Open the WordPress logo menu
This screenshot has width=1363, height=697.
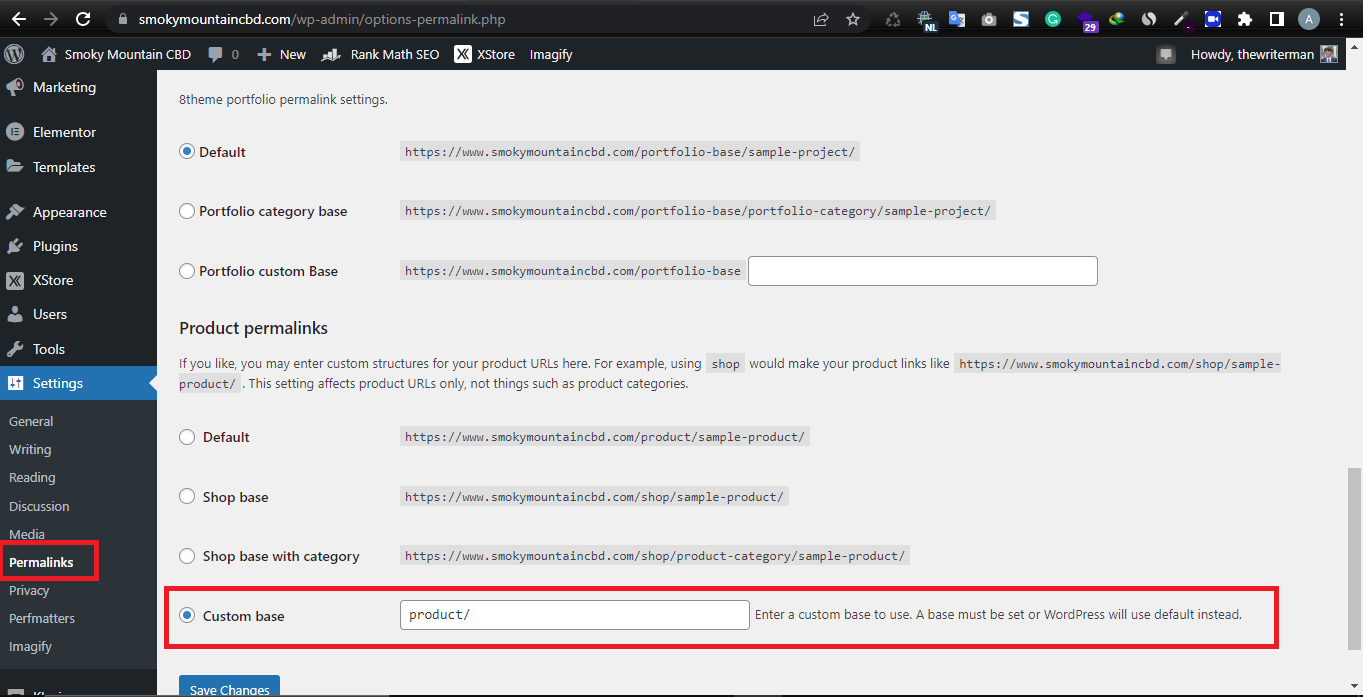coord(14,54)
